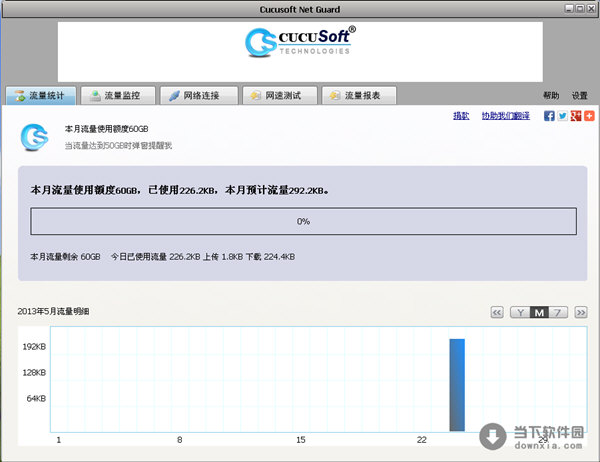Click 下载 224.4KB value

(x=270, y=256)
